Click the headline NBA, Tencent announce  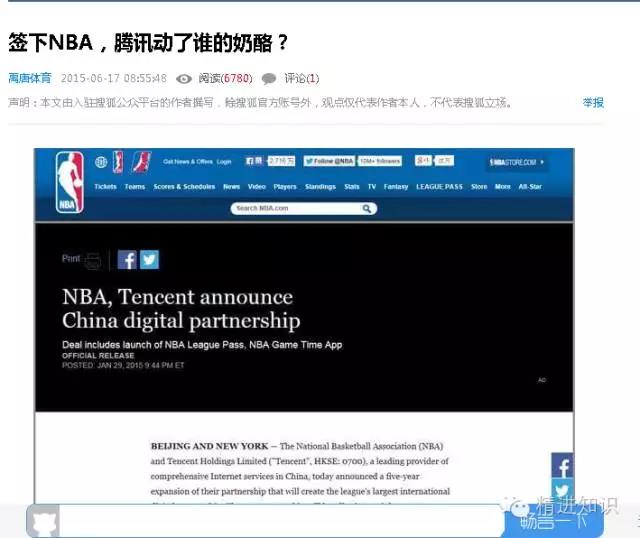pos(181,308)
